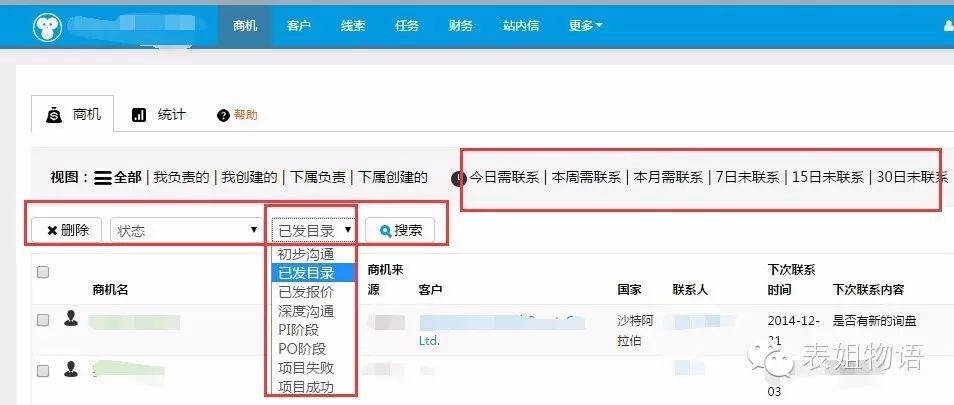Viewport: 954px width, 405px height.
Task: Choose 项目成功 in the dropdown list
Action: click(313, 387)
